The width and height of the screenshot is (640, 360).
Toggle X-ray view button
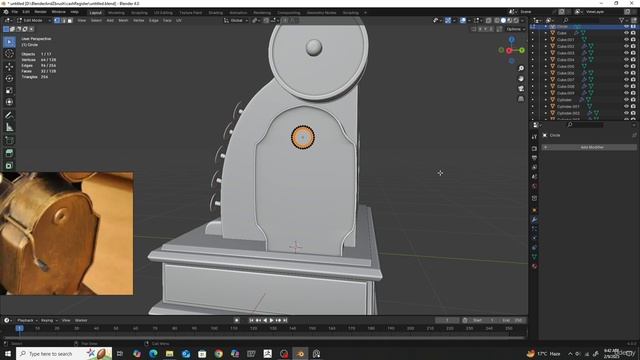[489, 20]
